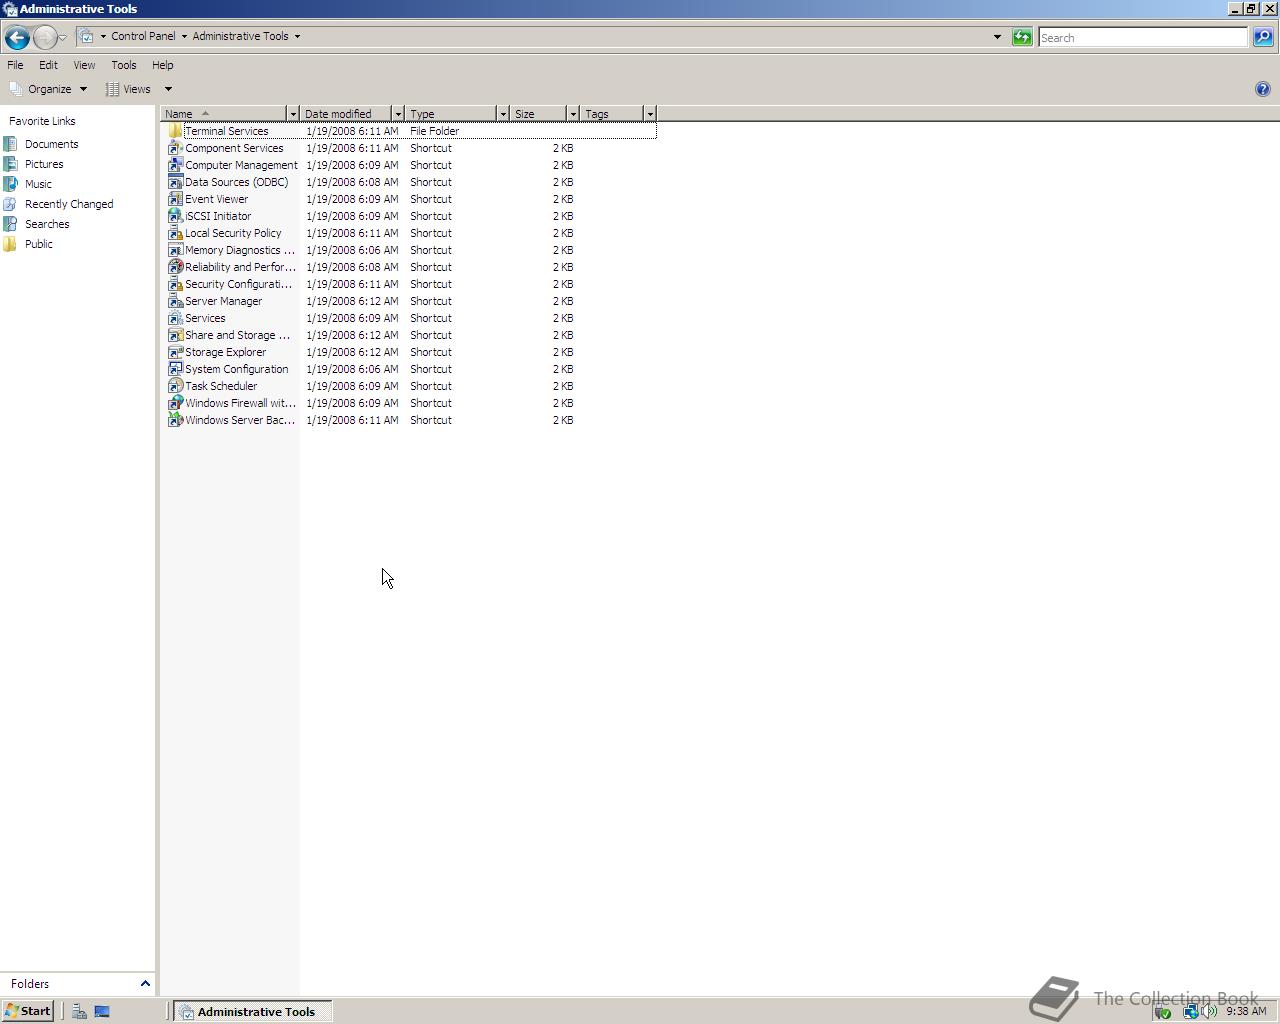Image resolution: width=1280 pixels, height=1024 pixels.
Task: Open the Size column filter dropdown
Action: click(x=573, y=114)
